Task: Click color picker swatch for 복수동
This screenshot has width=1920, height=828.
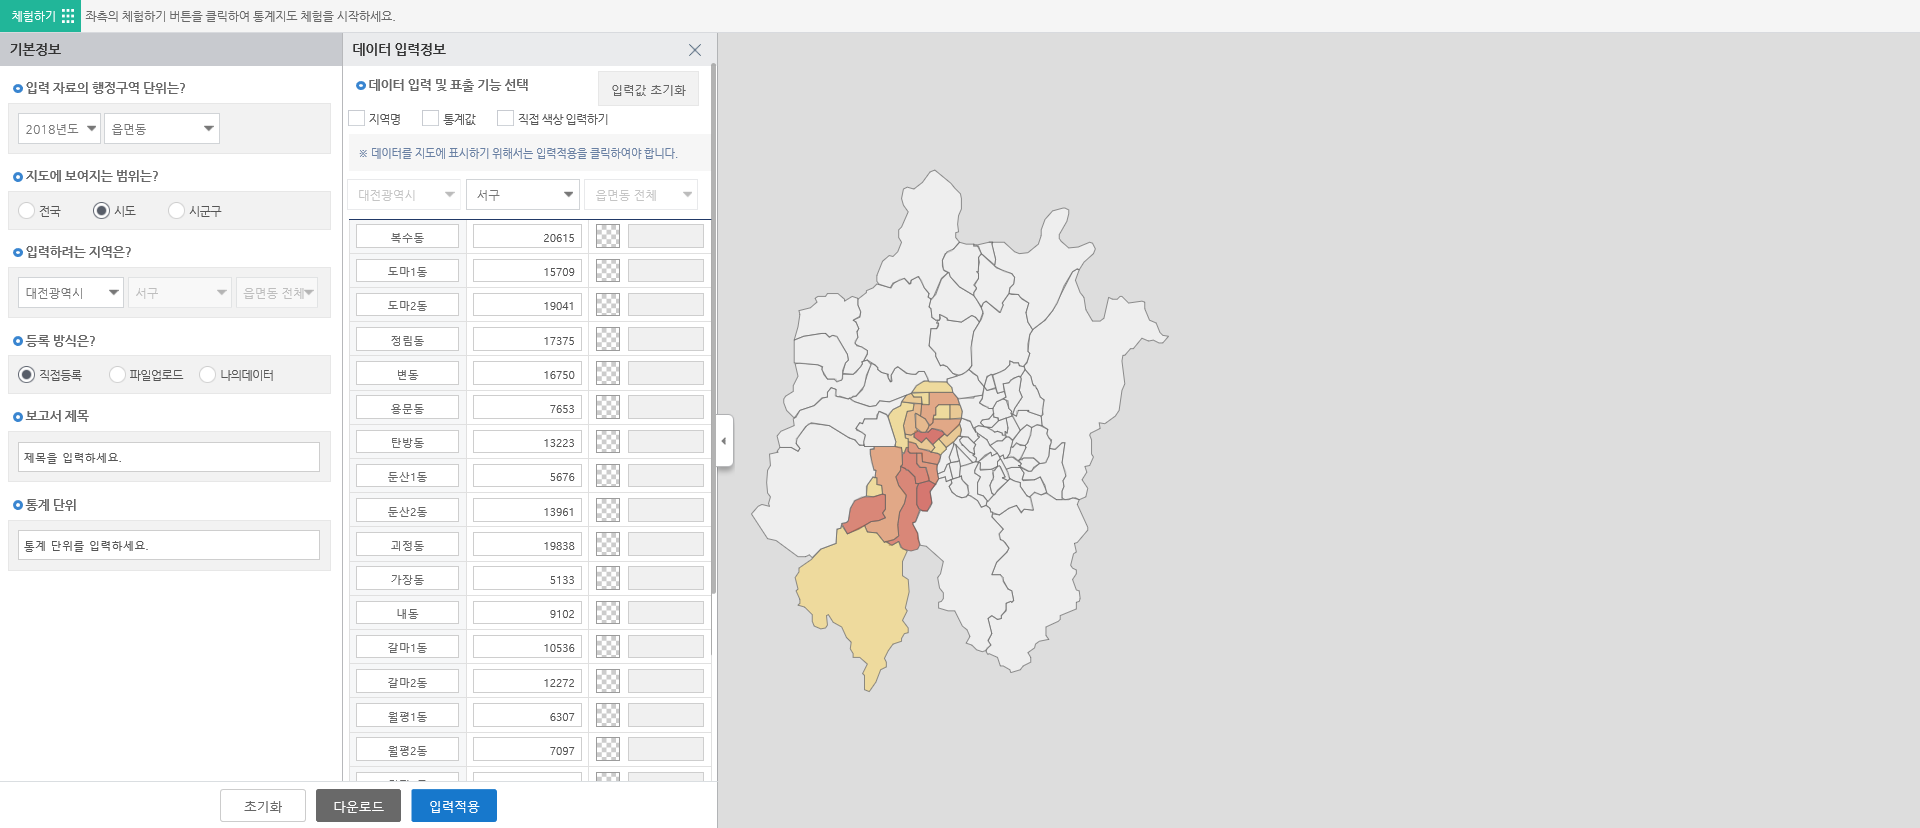Action: (608, 237)
